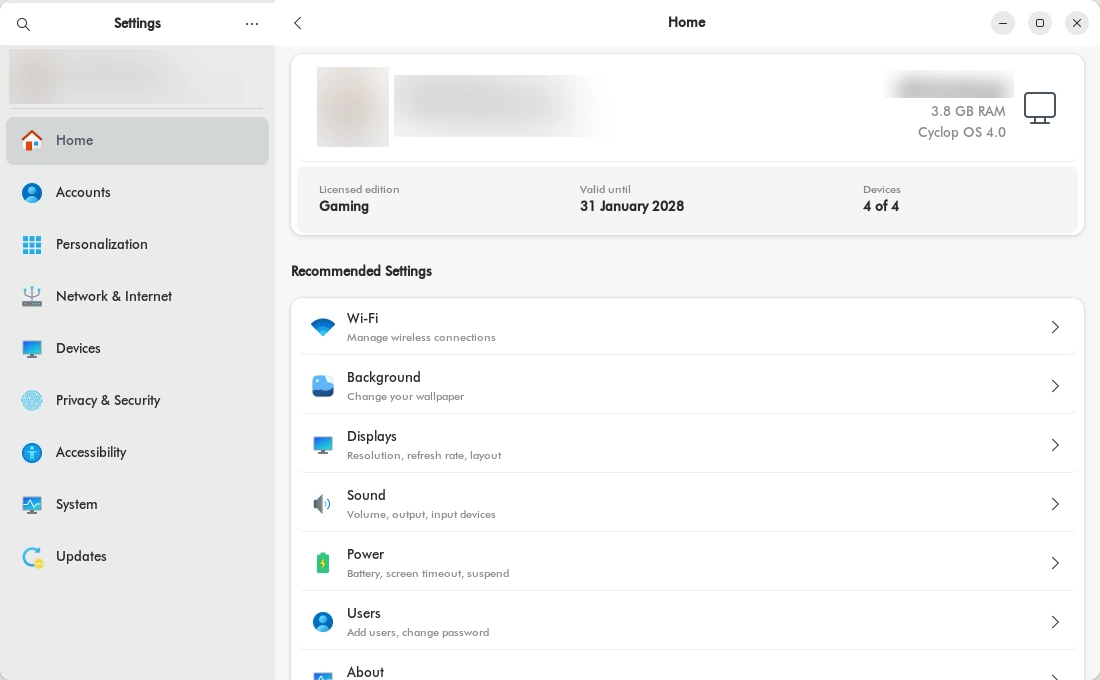The width and height of the screenshot is (1100, 680).
Task: Open Network & Internet section
Action: point(138,297)
